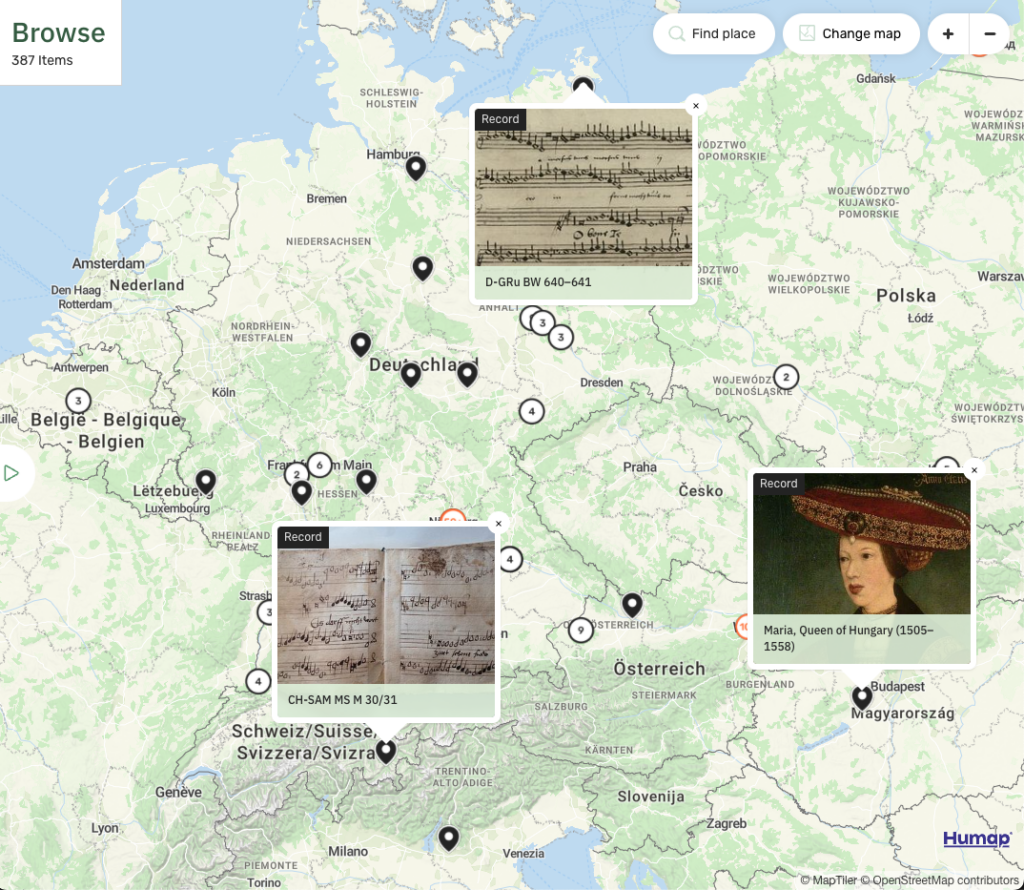1024x890 pixels.
Task: Close the CH-SAM MS M 30/31 popup
Action: click(x=497, y=523)
